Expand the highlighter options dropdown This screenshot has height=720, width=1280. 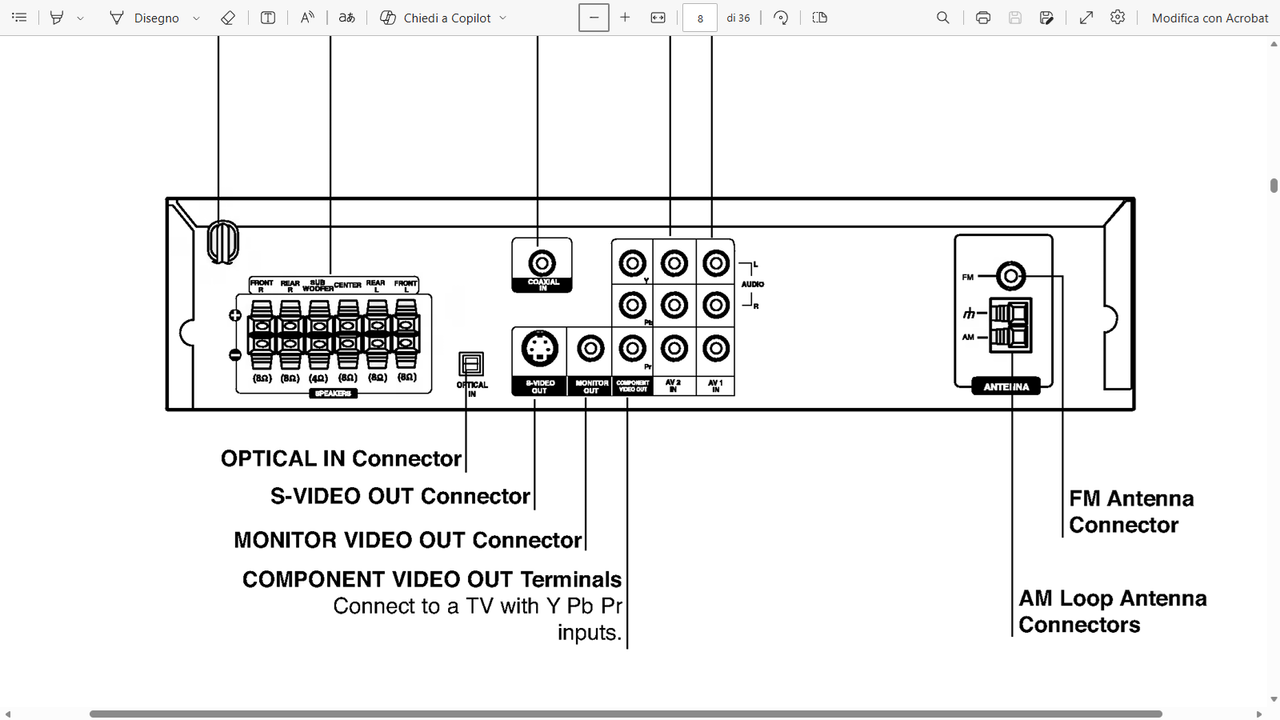(81, 18)
